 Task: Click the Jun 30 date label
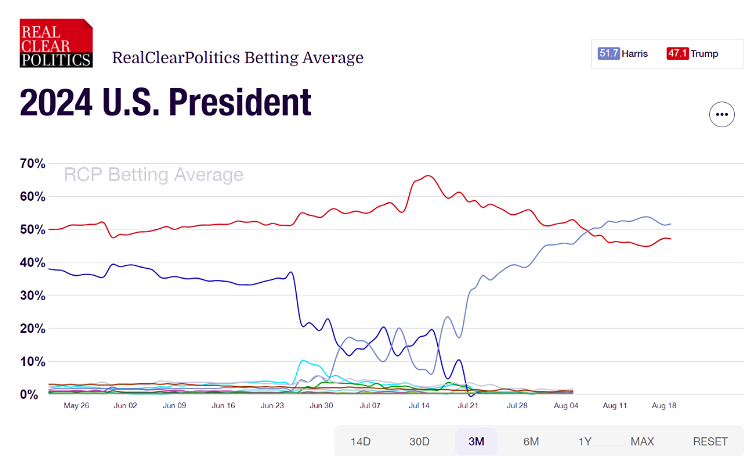click(321, 406)
